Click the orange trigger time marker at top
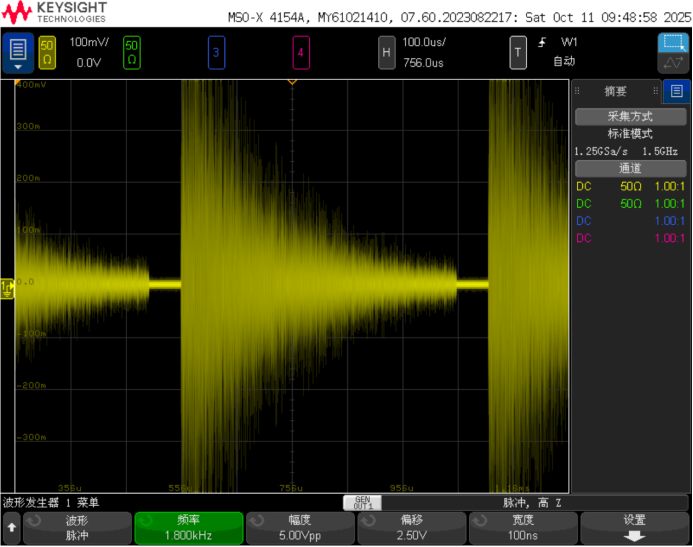The width and height of the screenshot is (693, 547). pos(292,82)
